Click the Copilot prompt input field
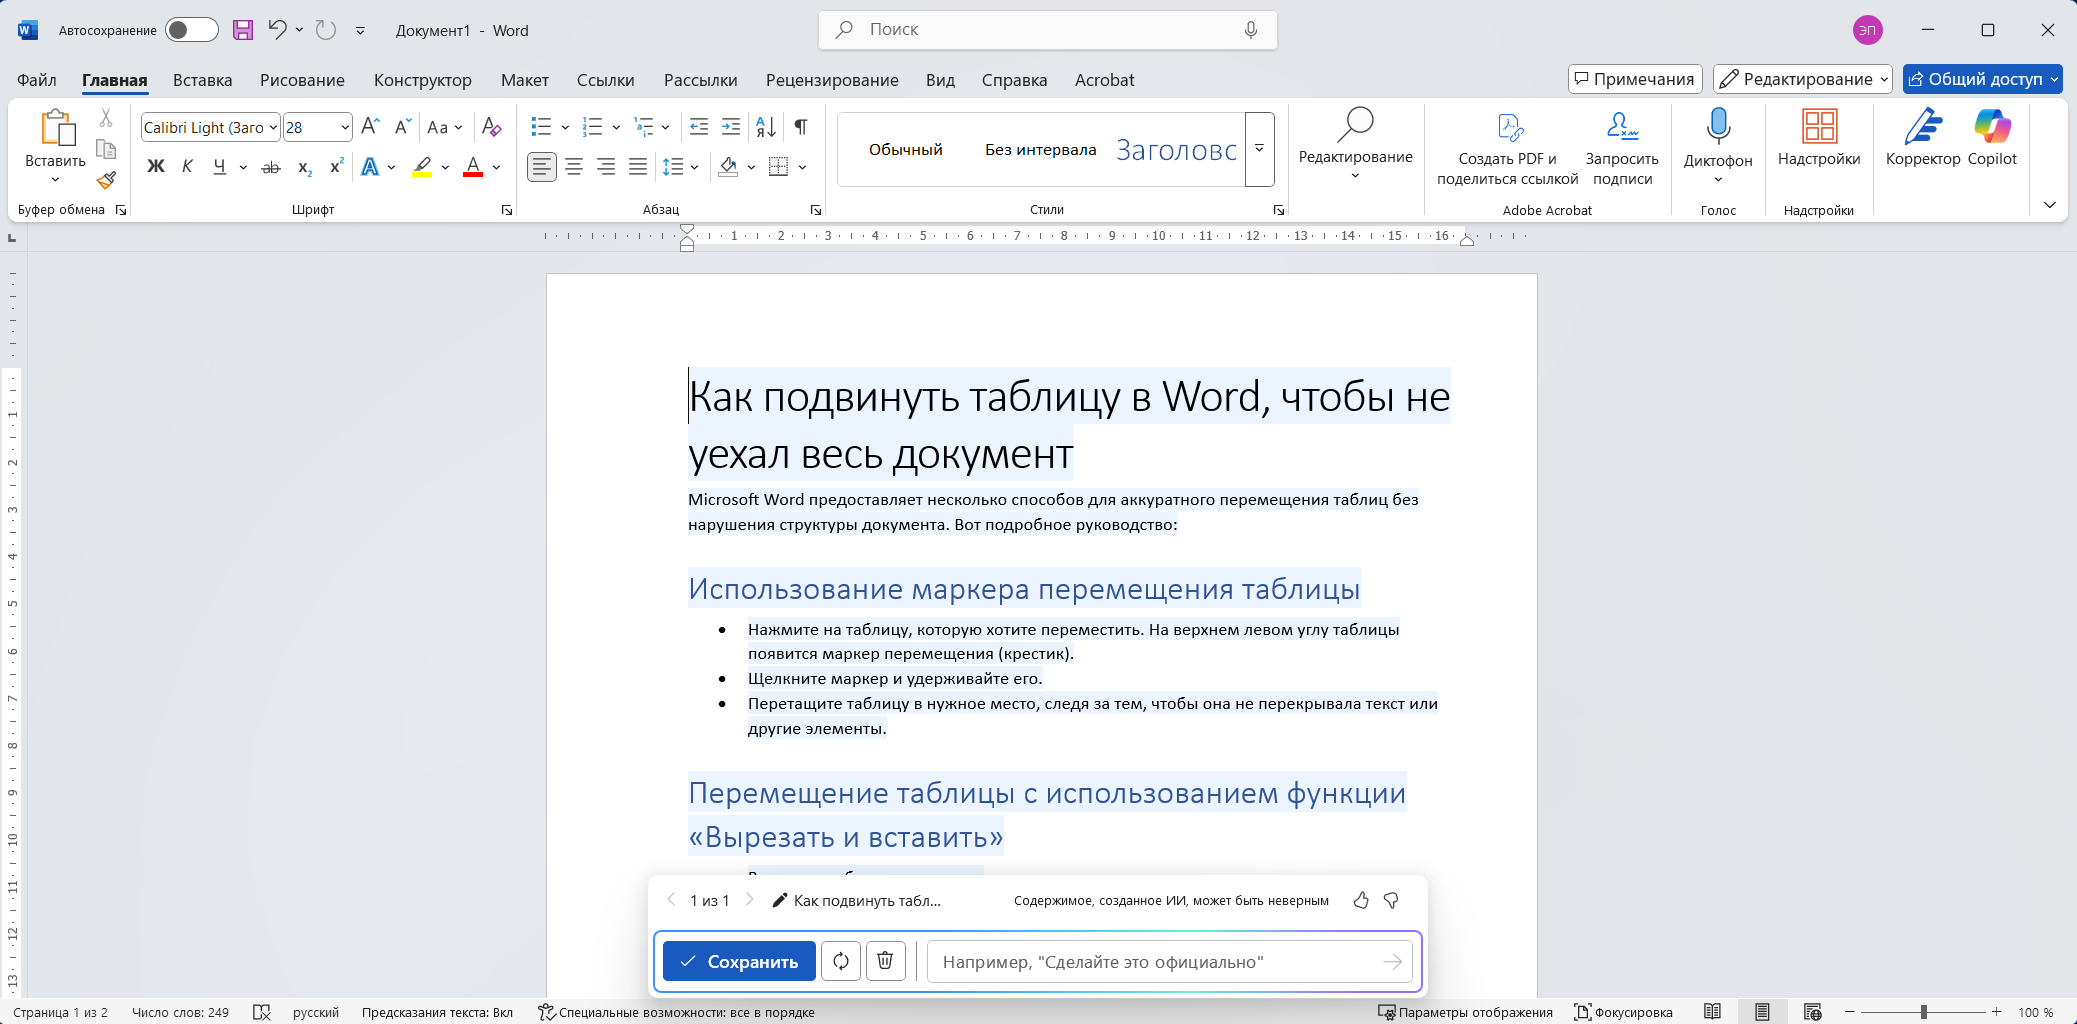This screenshot has width=2077, height=1024. coord(1169,961)
